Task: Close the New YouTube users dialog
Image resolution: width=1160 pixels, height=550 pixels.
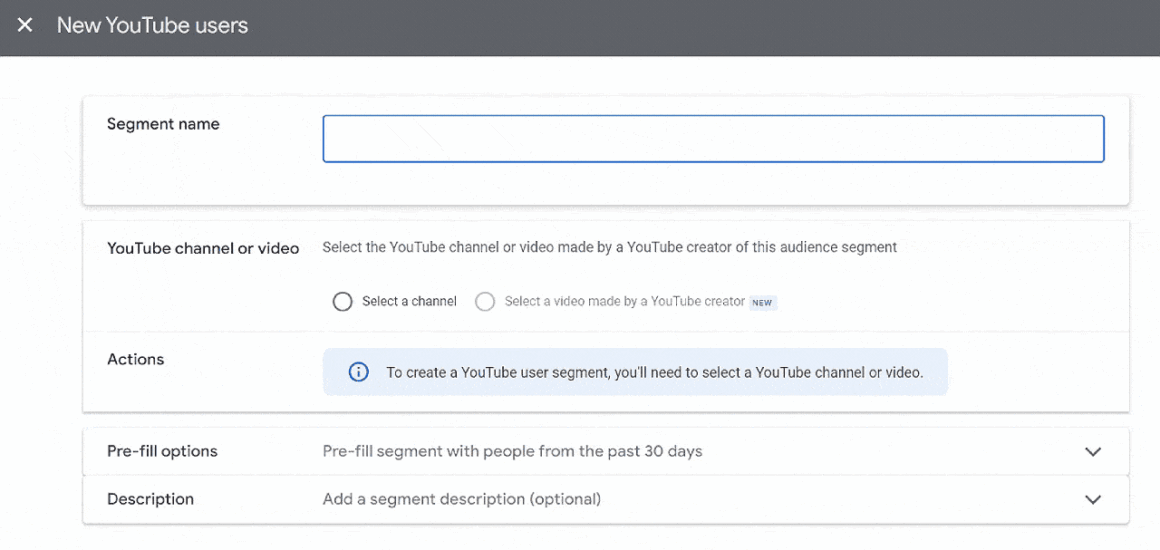Action: click(x=25, y=25)
